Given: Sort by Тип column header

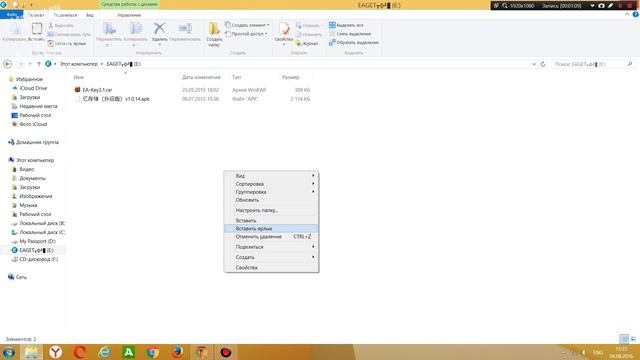Looking at the screenshot, I should click(236, 77).
